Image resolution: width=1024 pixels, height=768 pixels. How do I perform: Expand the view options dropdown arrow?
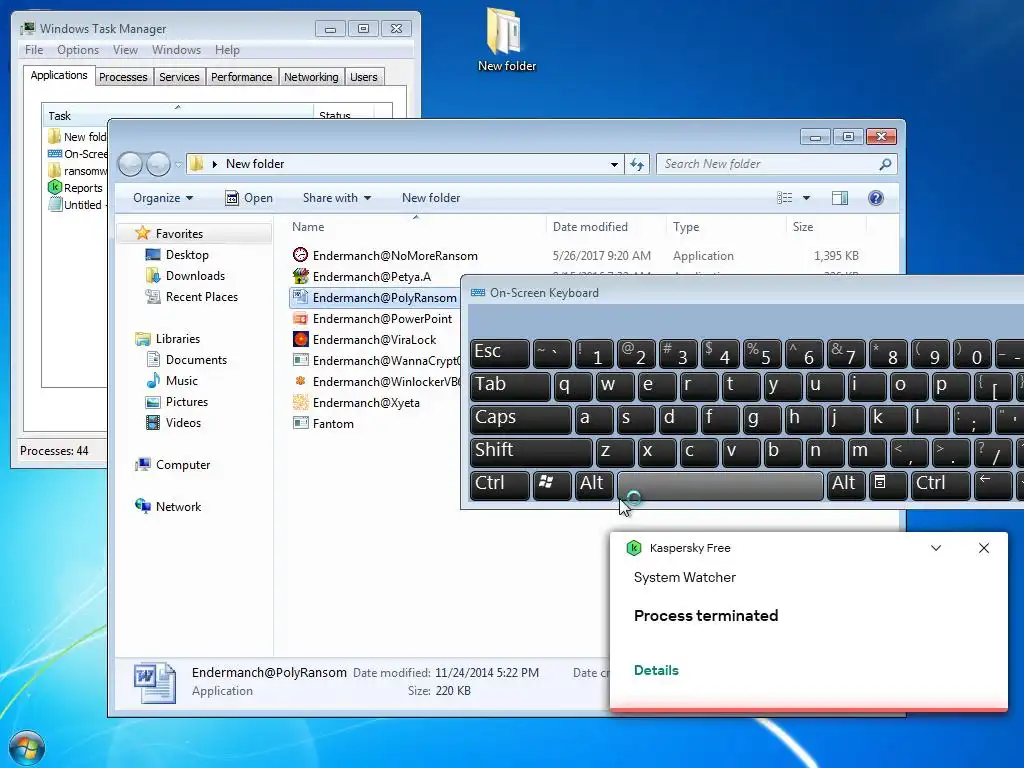pos(806,198)
